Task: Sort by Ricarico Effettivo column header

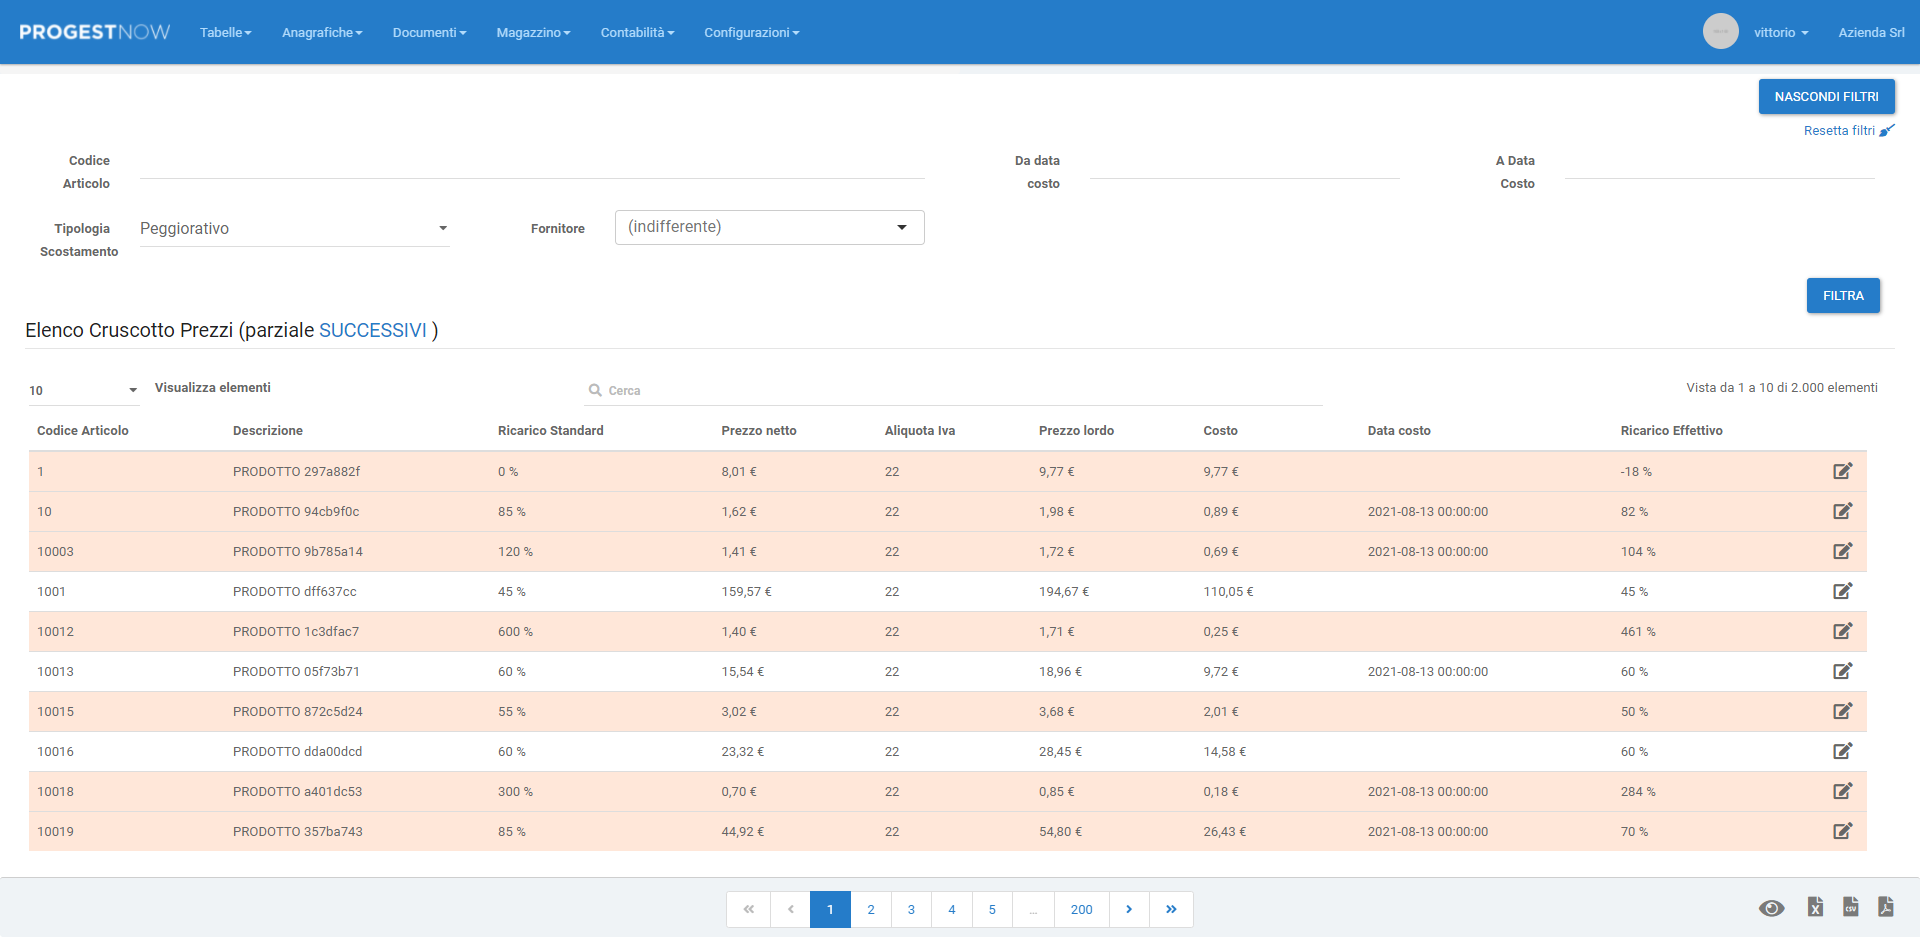Action: click(x=1671, y=431)
